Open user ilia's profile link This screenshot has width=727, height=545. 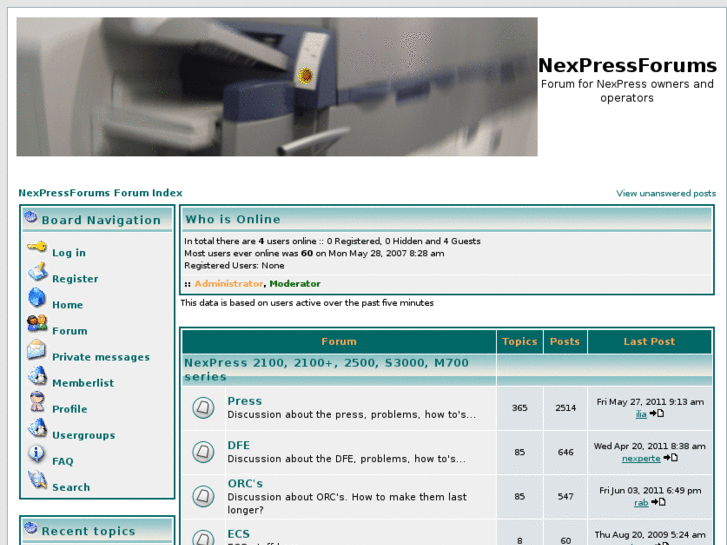[641, 414]
